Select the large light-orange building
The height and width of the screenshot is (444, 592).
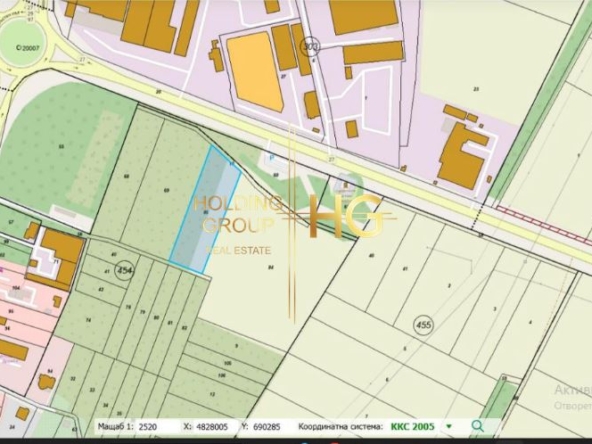[255, 72]
